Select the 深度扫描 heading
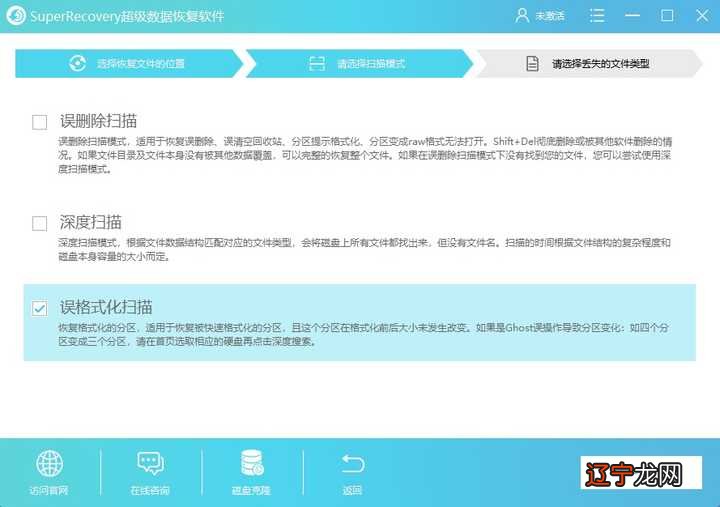This screenshot has width=720, height=507. pos(90,222)
